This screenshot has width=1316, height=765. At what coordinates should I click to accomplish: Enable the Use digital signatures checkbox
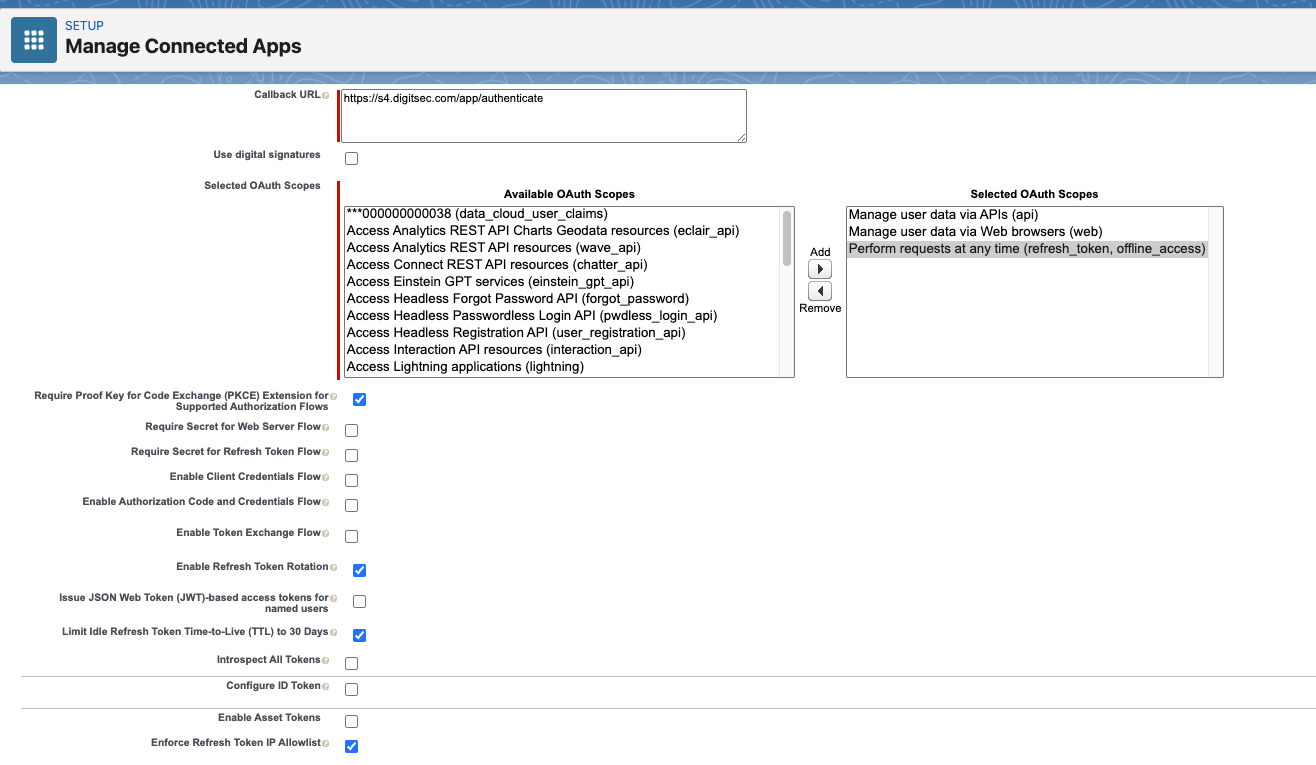(351, 158)
